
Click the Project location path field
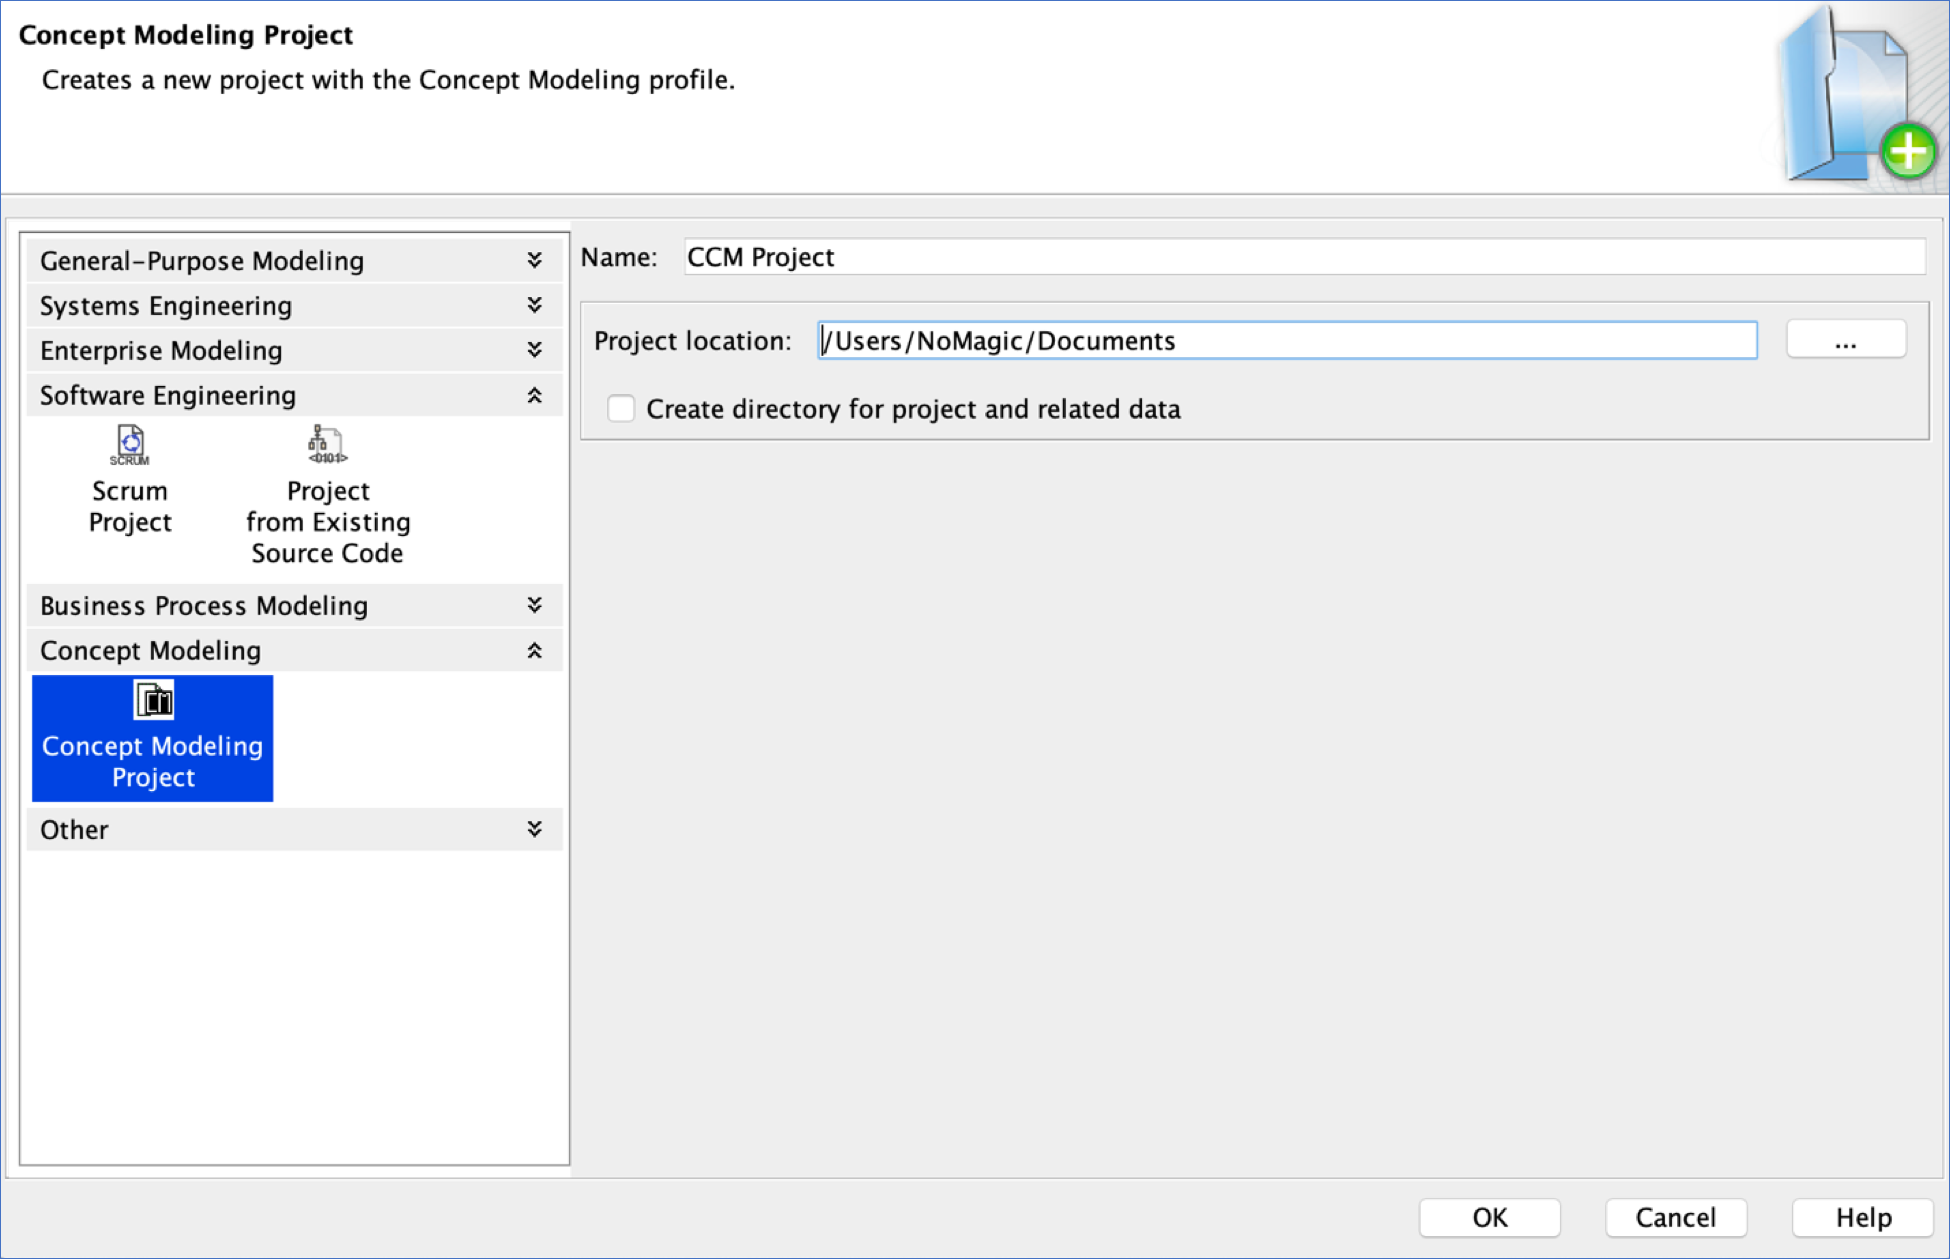[1286, 341]
